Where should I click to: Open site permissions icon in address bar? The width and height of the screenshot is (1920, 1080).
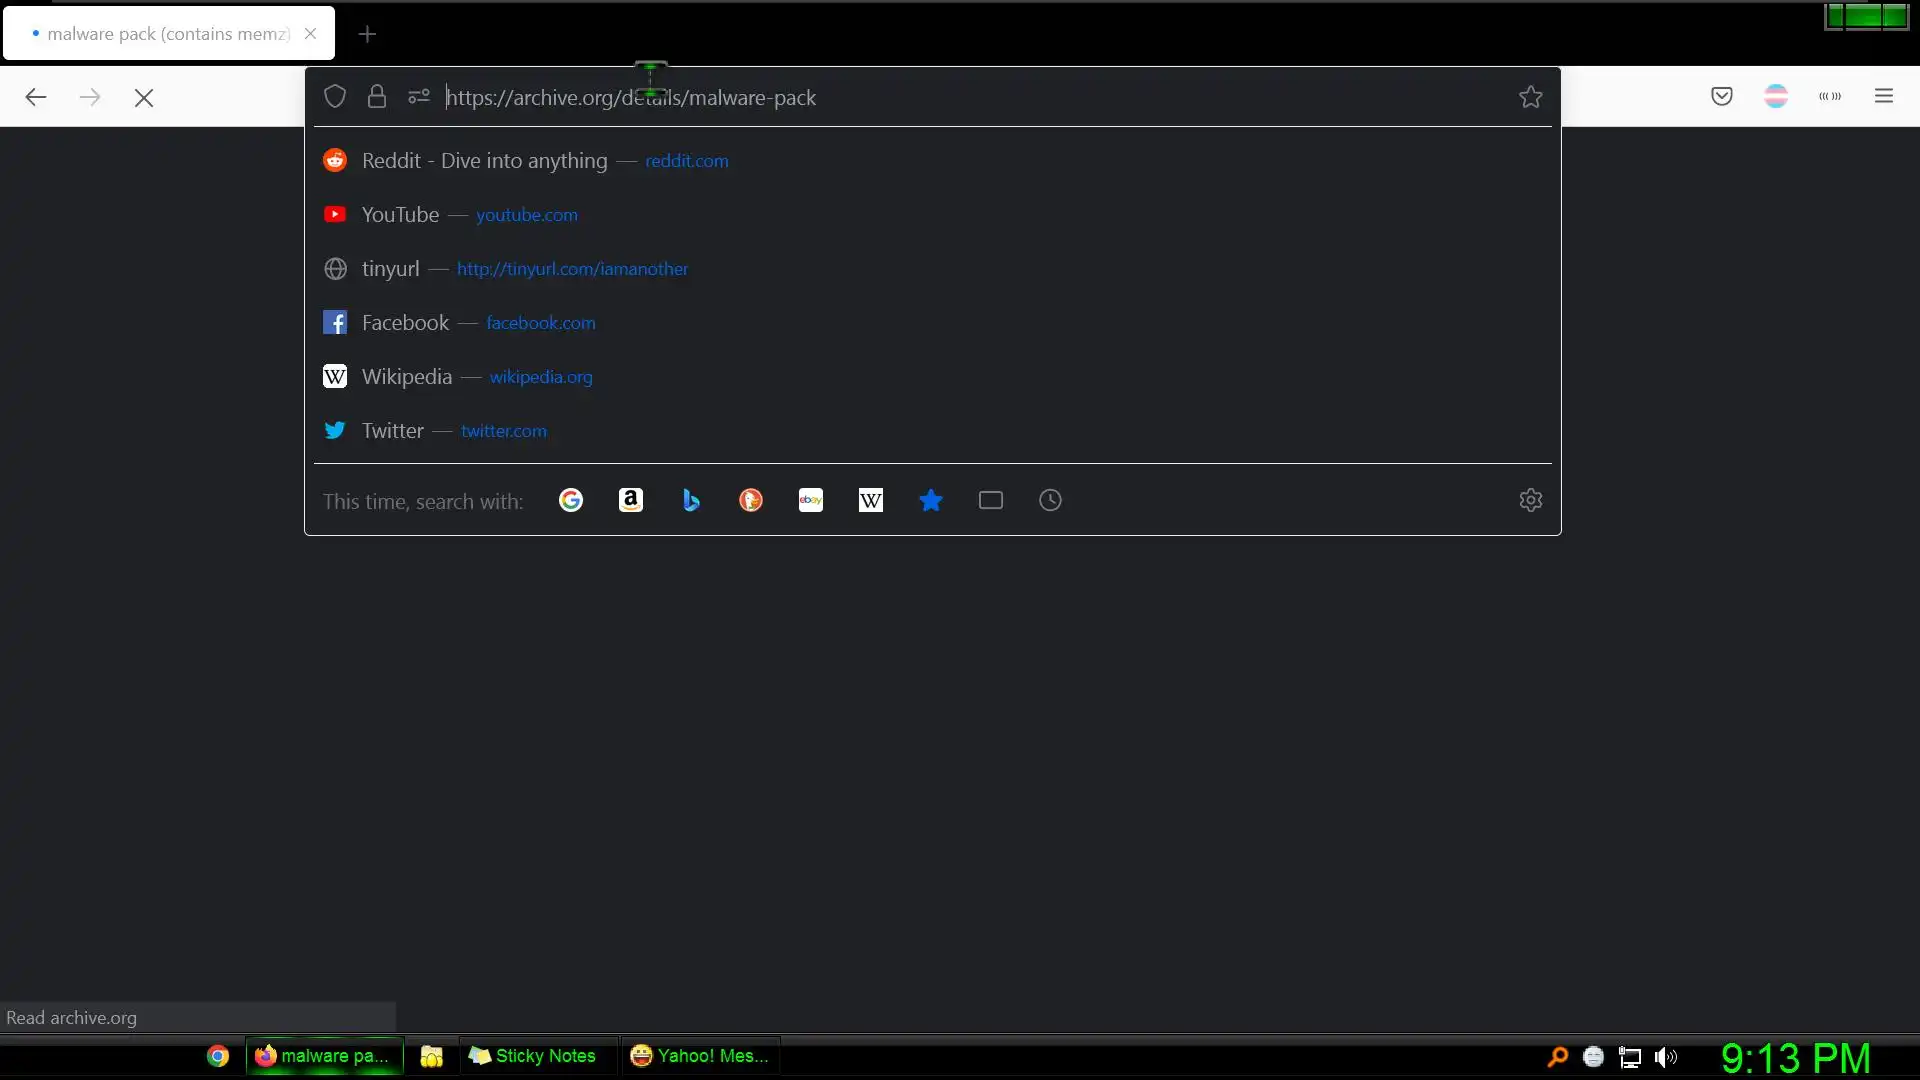click(x=419, y=97)
